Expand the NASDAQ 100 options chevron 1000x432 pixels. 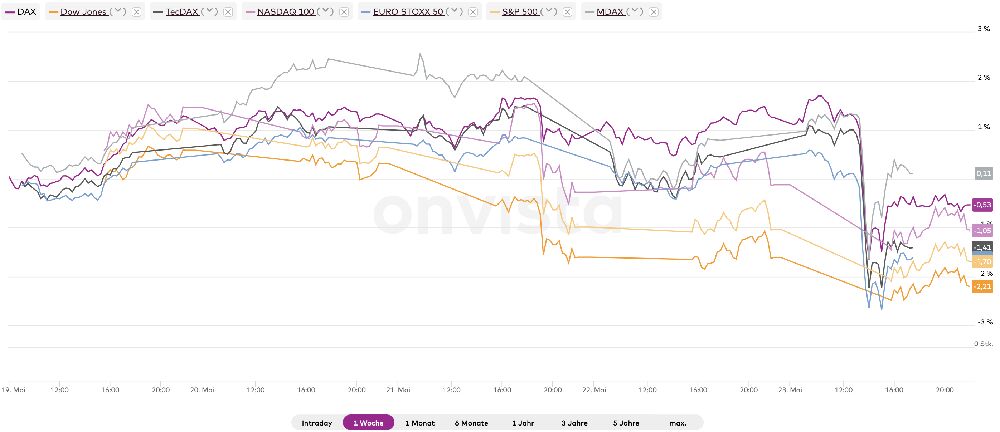coord(326,12)
